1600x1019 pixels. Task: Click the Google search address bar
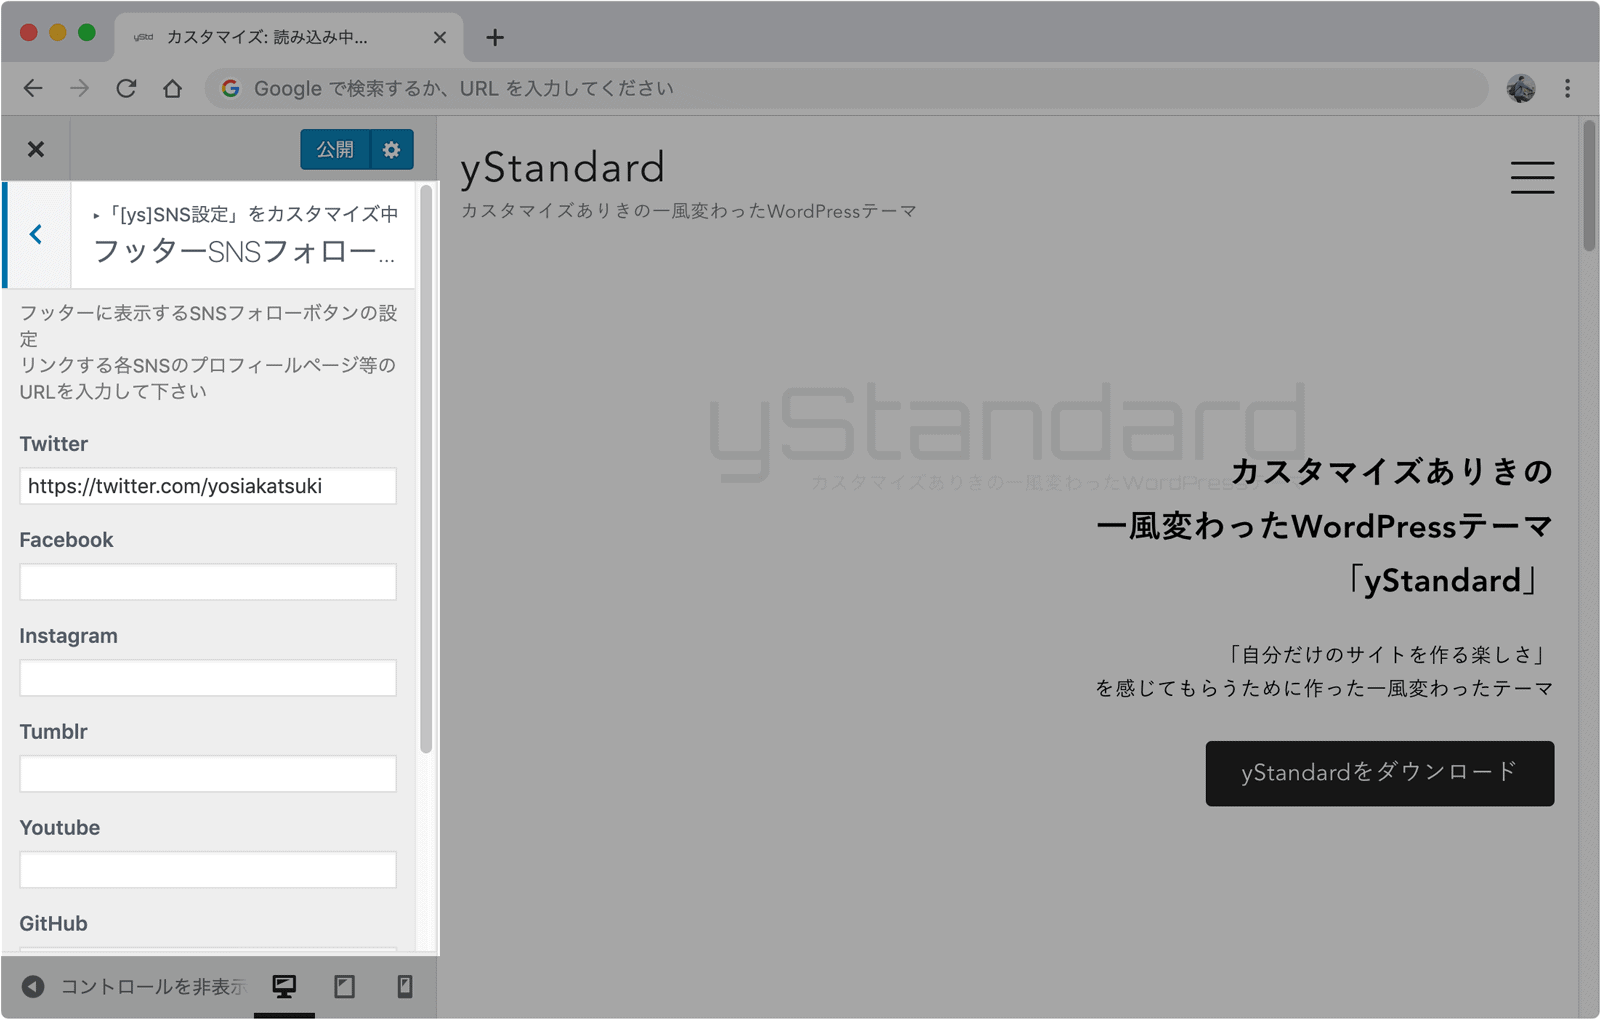(846, 88)
